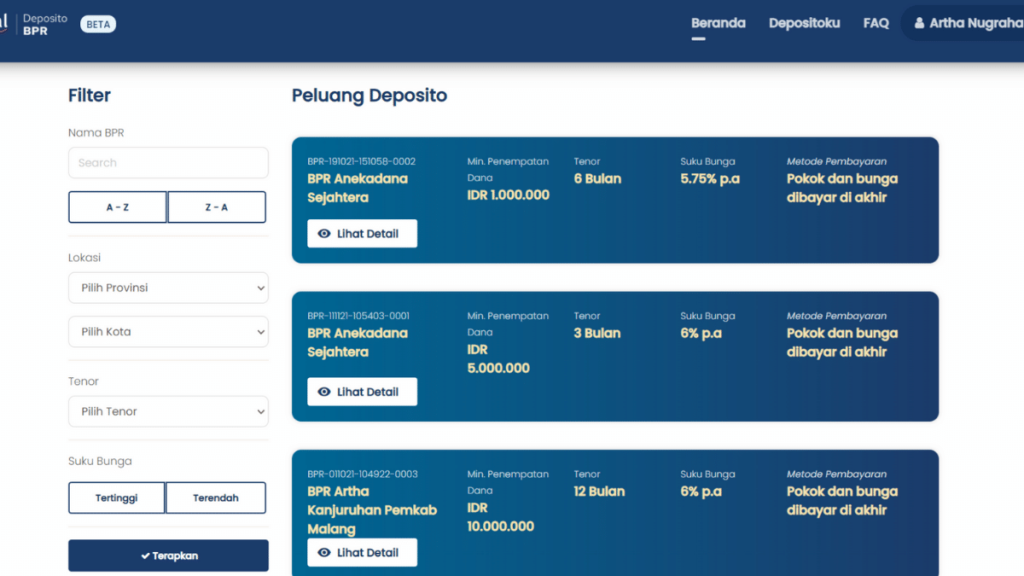This screenshot has height=576, width=1024.
Task: Open the Pilih Kota dropdown
Action: [168, 331]
